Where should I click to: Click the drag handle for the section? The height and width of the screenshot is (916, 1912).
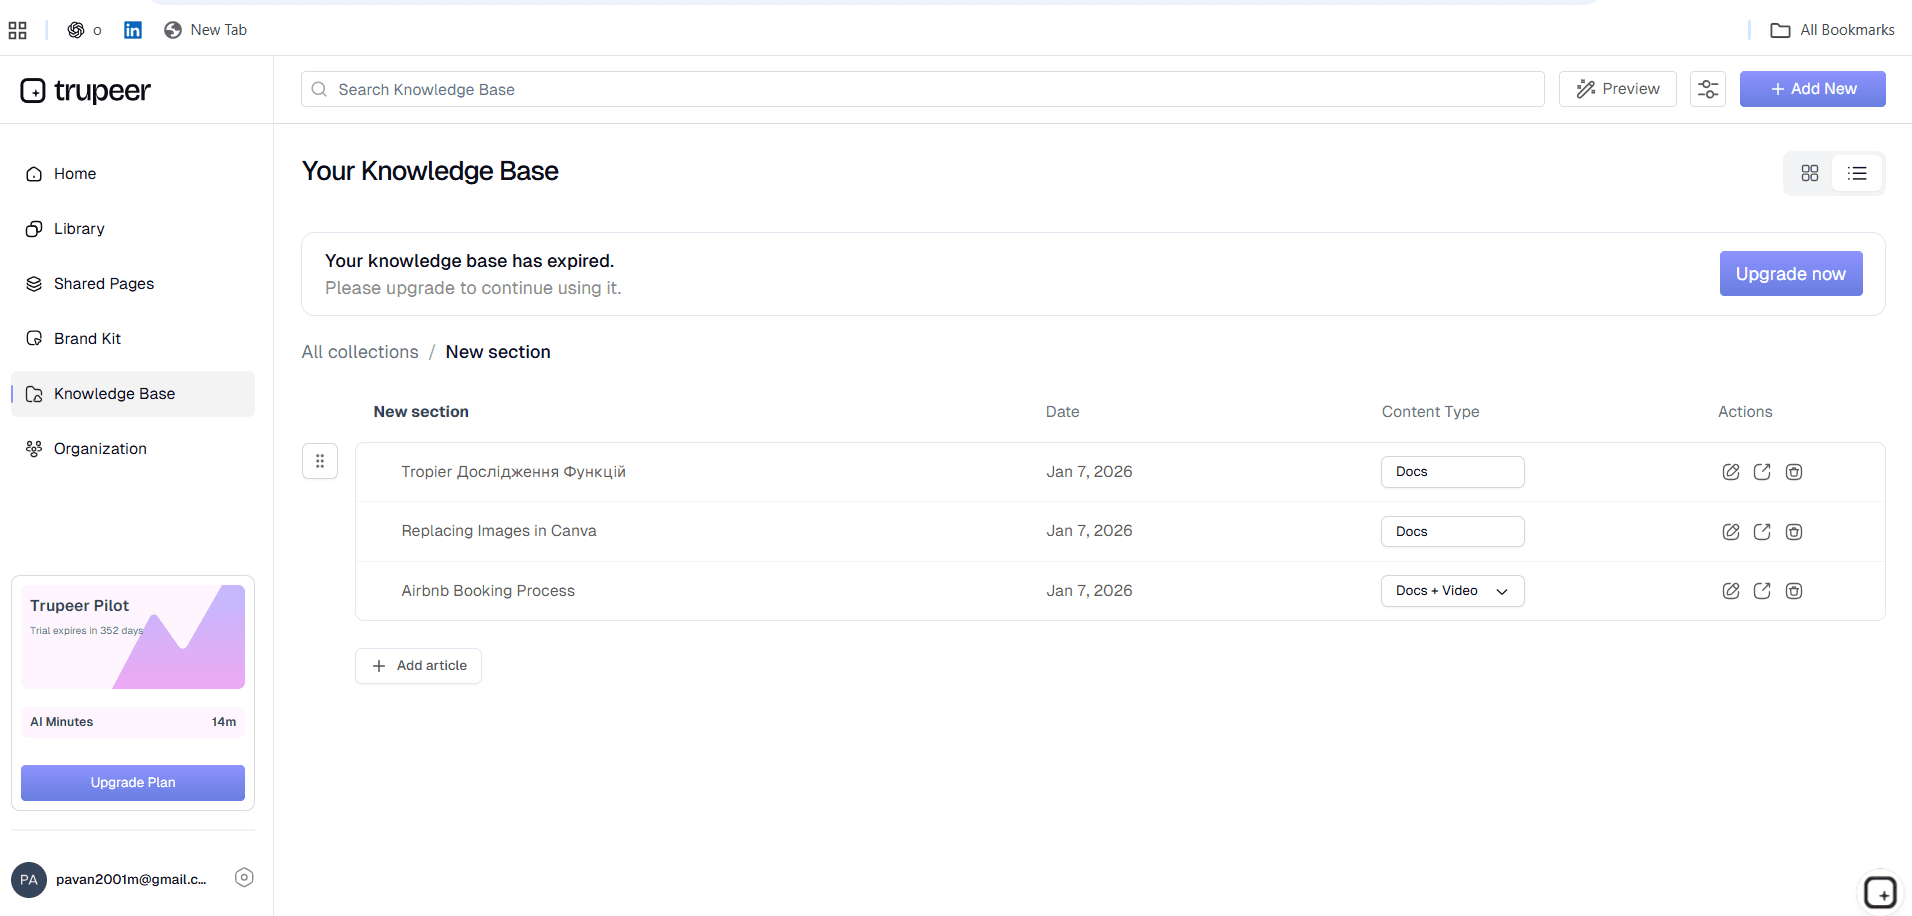coord(320,461)
